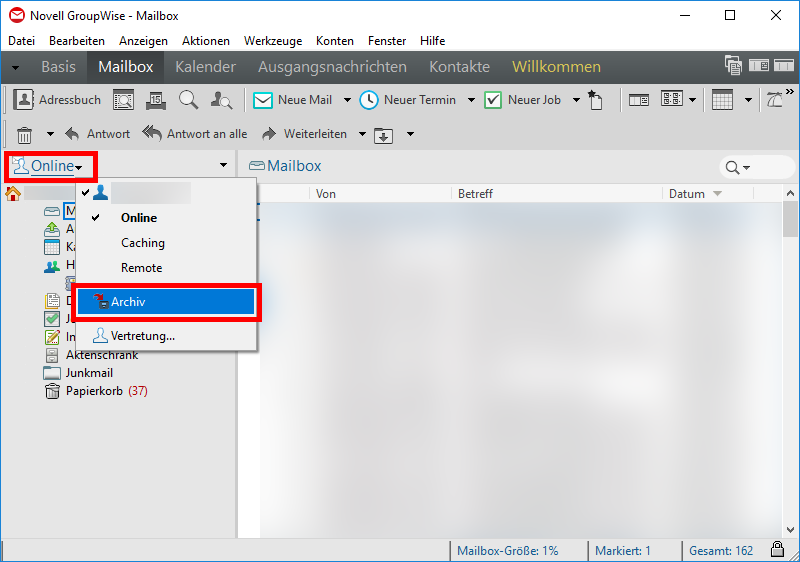Click the Antwort reply button

coord(97,134)
